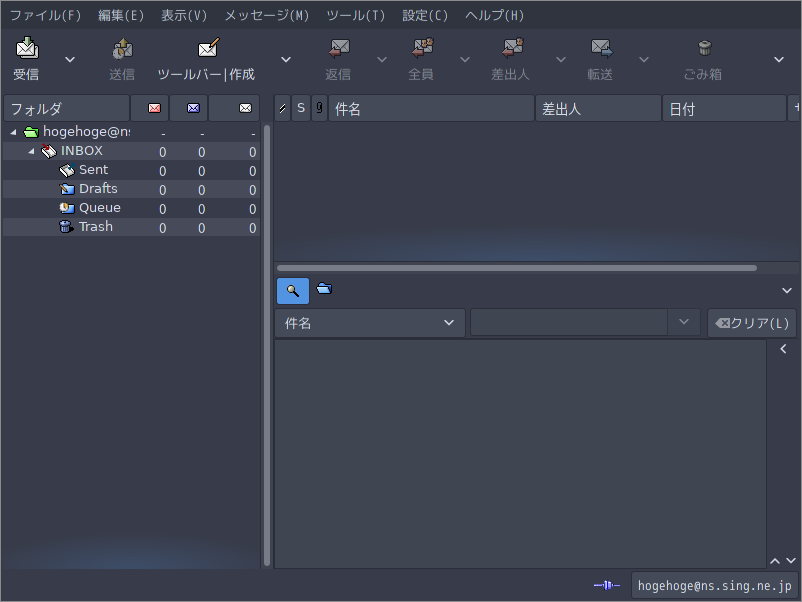Click the 送信 send toolbar icon
This screenshot has width=802, height=602.
(122, 48)
